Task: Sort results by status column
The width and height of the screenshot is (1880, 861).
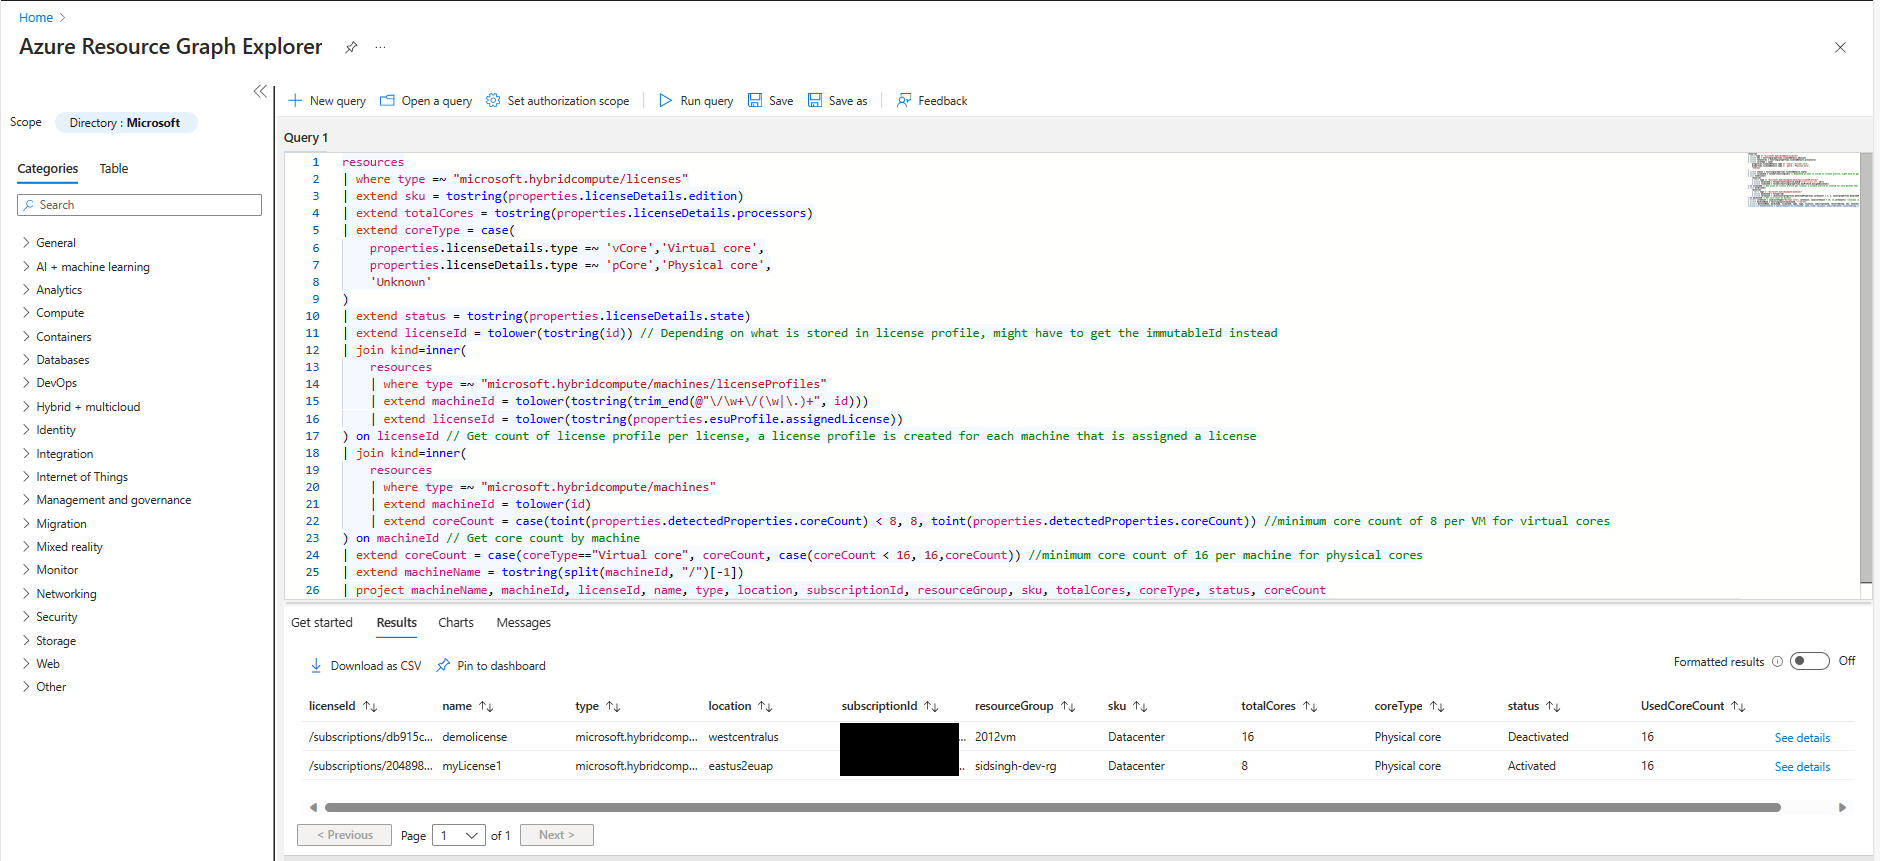Action: coord(1553,706)
